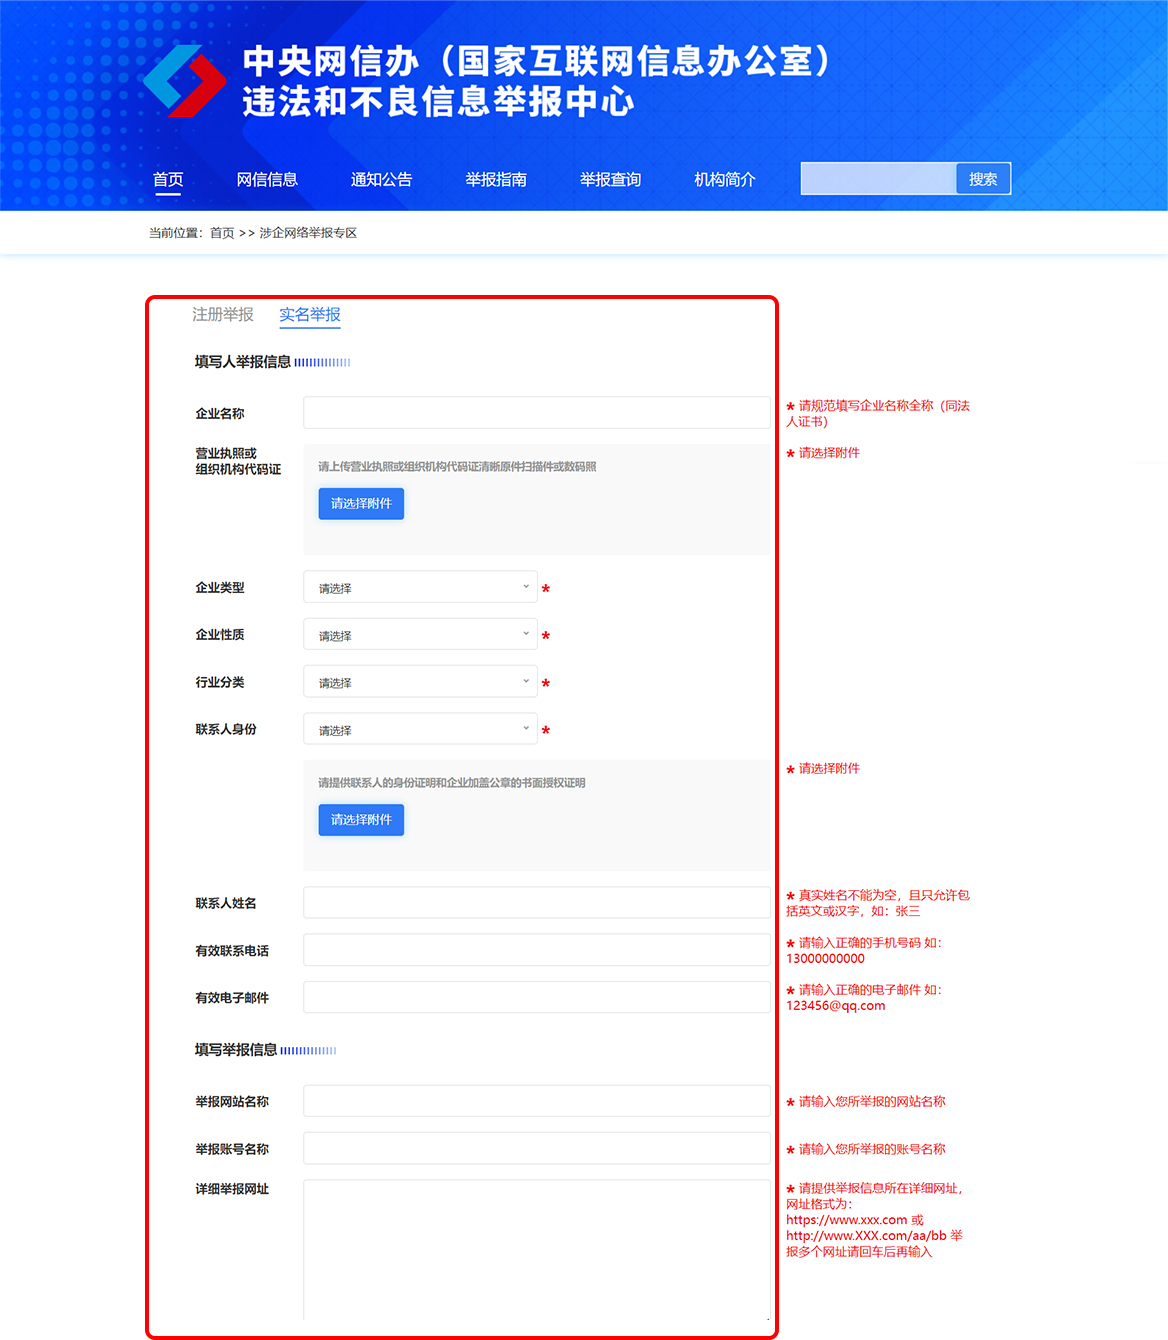
Task: Click 请选择附件 under 身份证明 authorization upload
Action: pyautogui.click(x=361, y=820)
